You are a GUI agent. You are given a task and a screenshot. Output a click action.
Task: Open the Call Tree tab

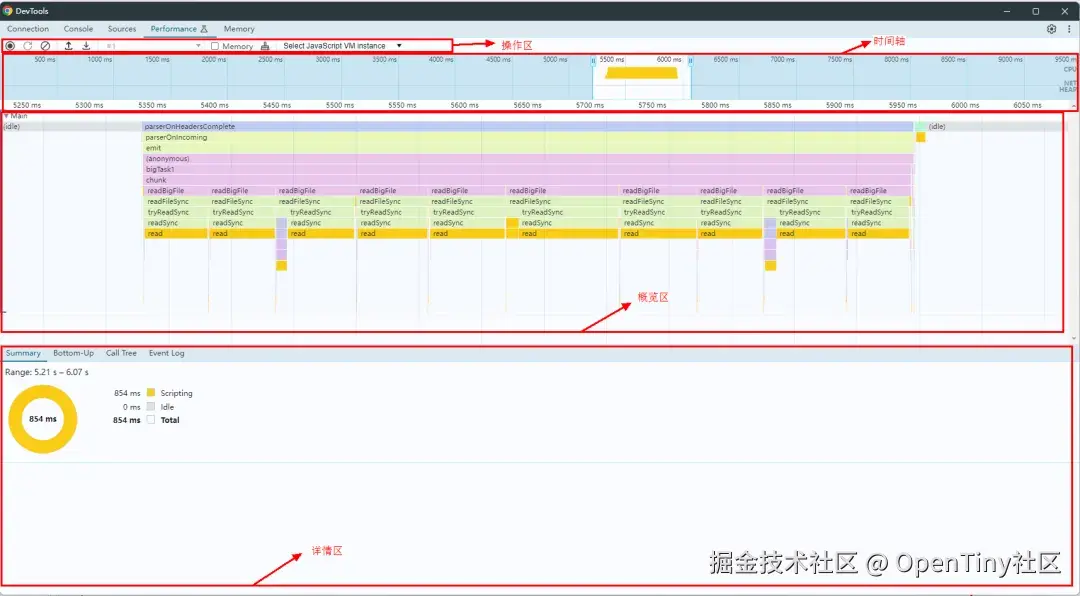[121, 353]
